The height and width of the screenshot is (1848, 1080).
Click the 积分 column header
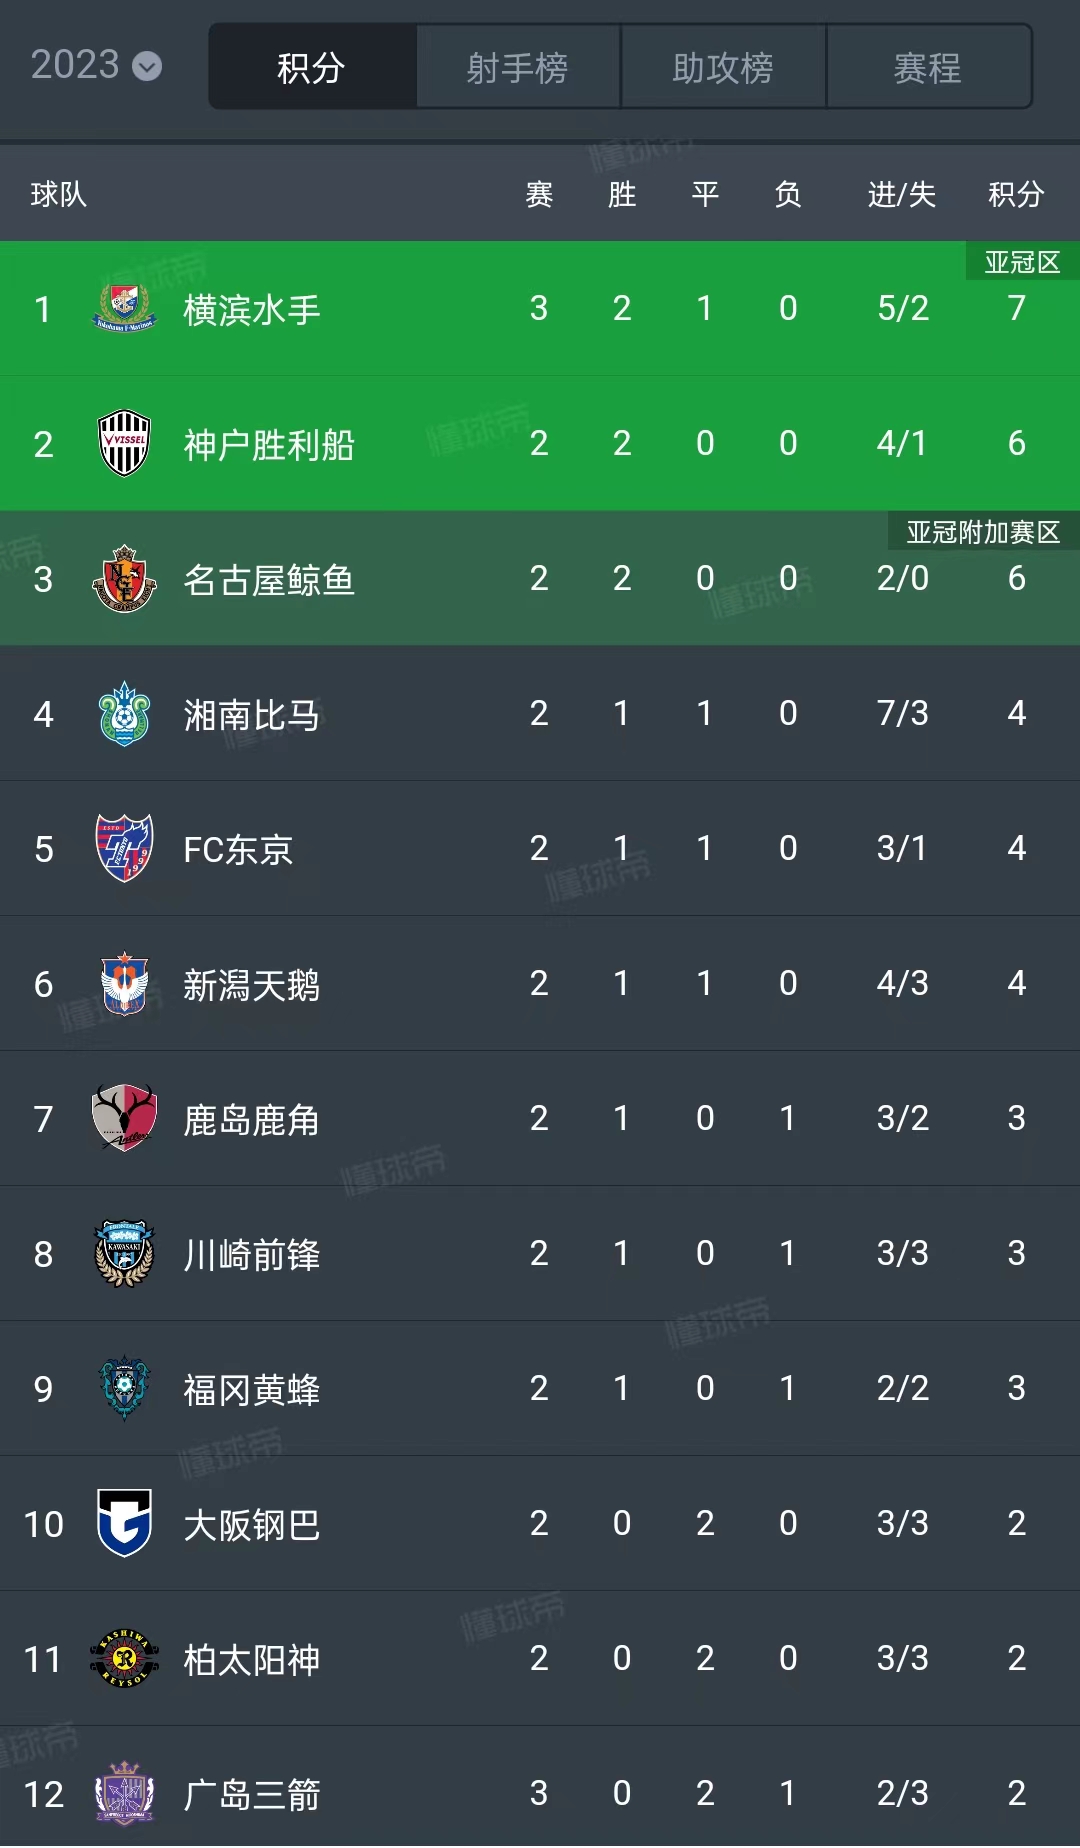pos(1016,194)
